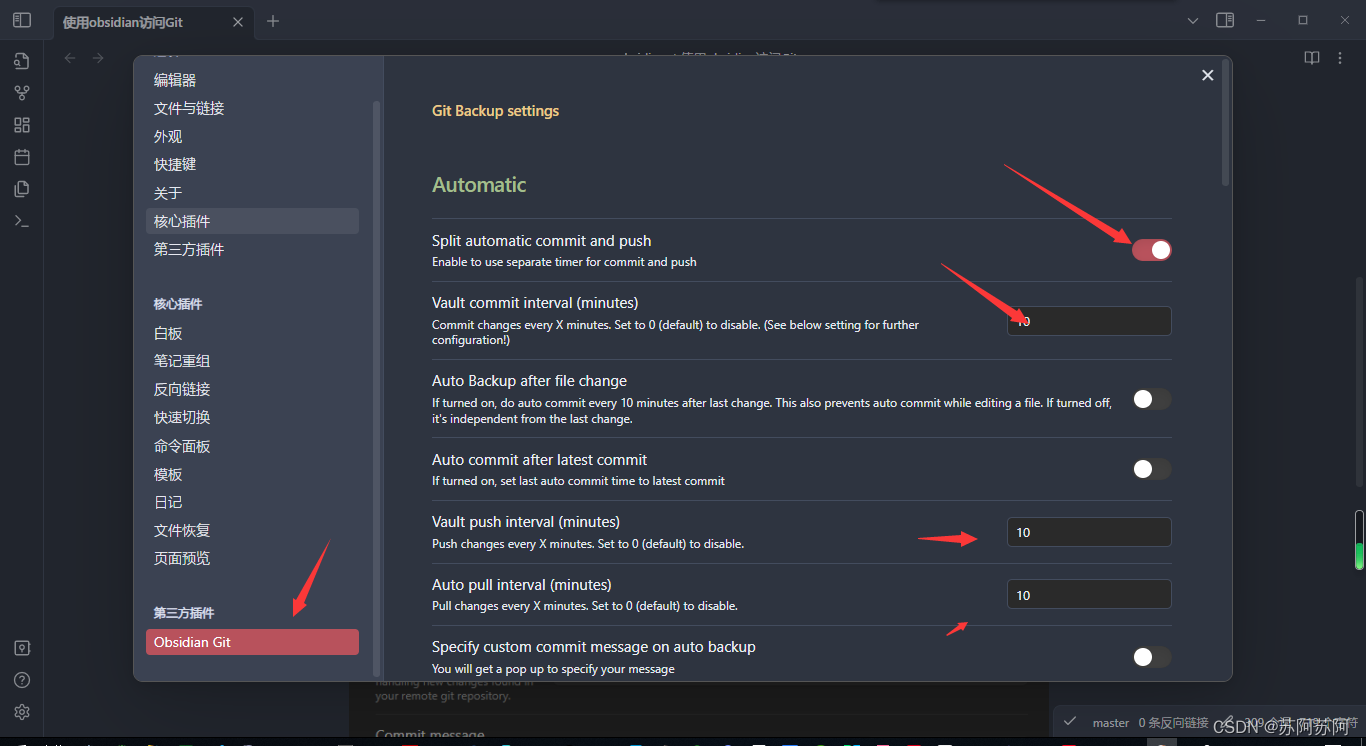This screenshot has height=746, width=1366.
Task: Navigate back with left arrow
Action: click(x=70, y=58)
